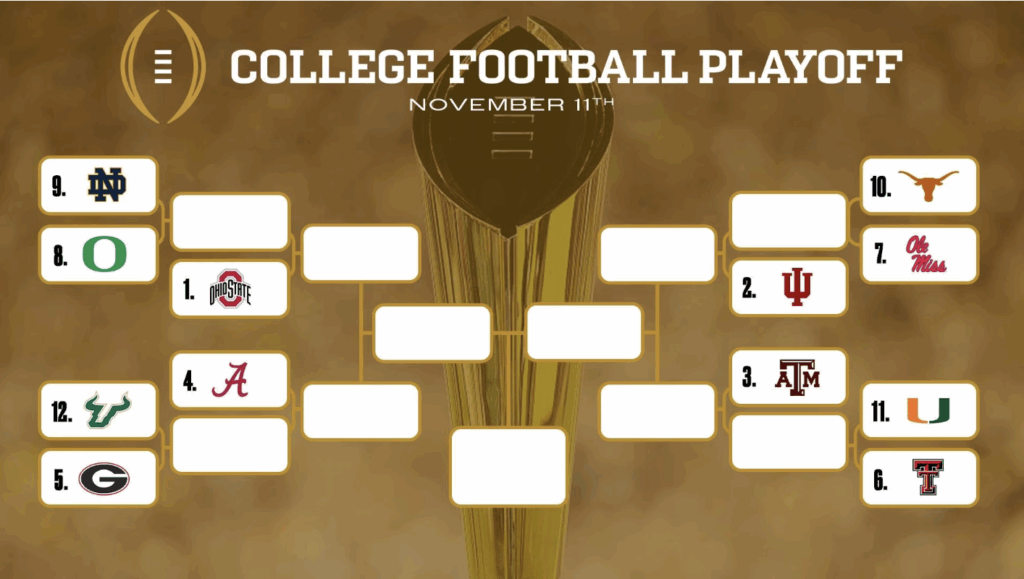The image size is (1024, 579).
Task: Click the empty South Florida vs Georgia winner box
Action: [230, 445]
